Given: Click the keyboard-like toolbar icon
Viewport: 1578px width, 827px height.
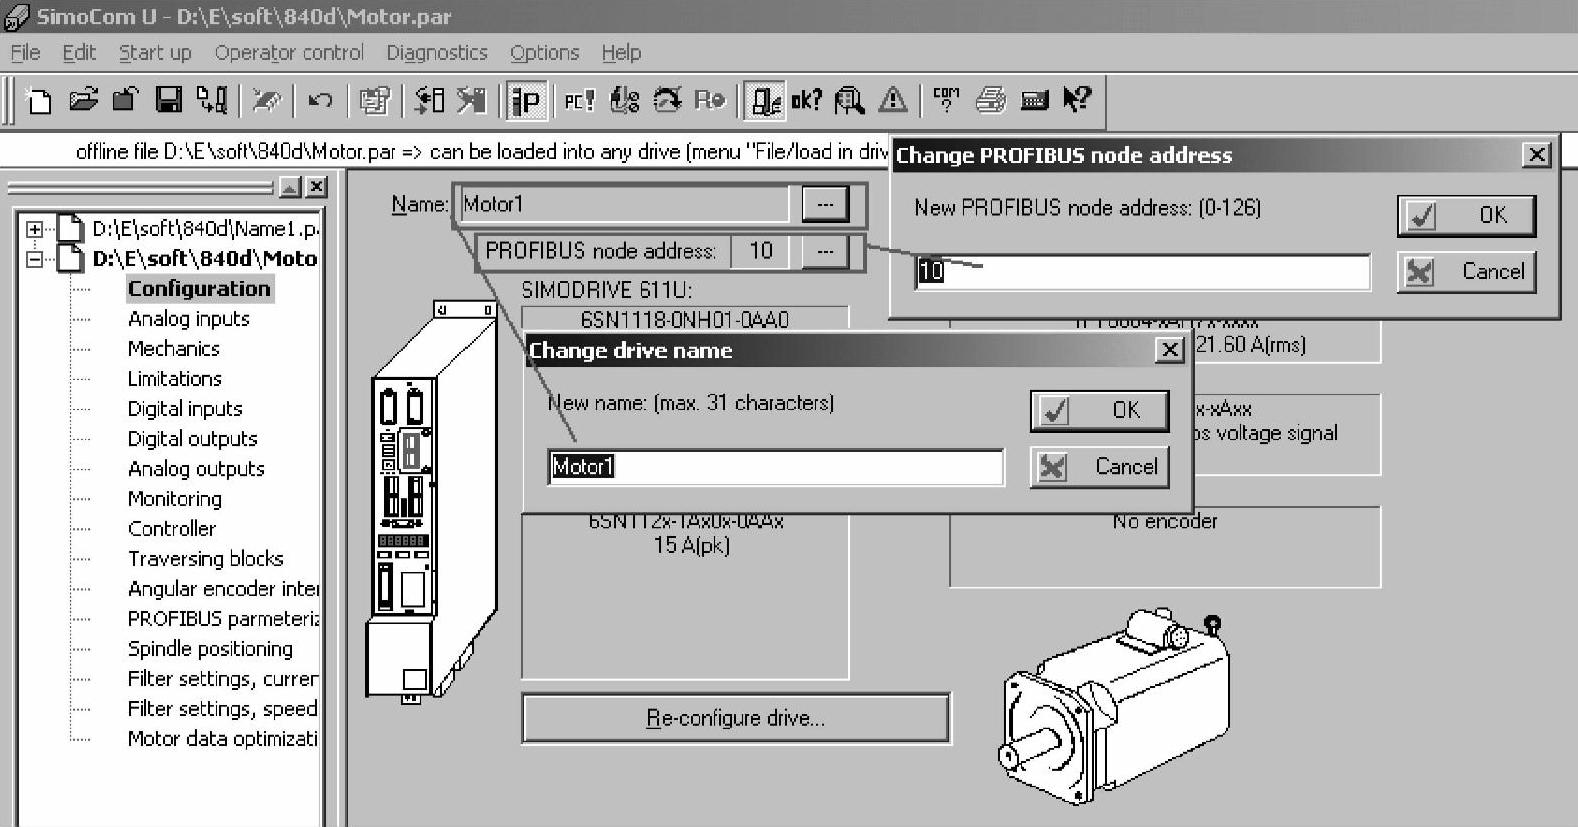Looking at the screenshot, I should pyautogui.click(x=1034, y=99).
